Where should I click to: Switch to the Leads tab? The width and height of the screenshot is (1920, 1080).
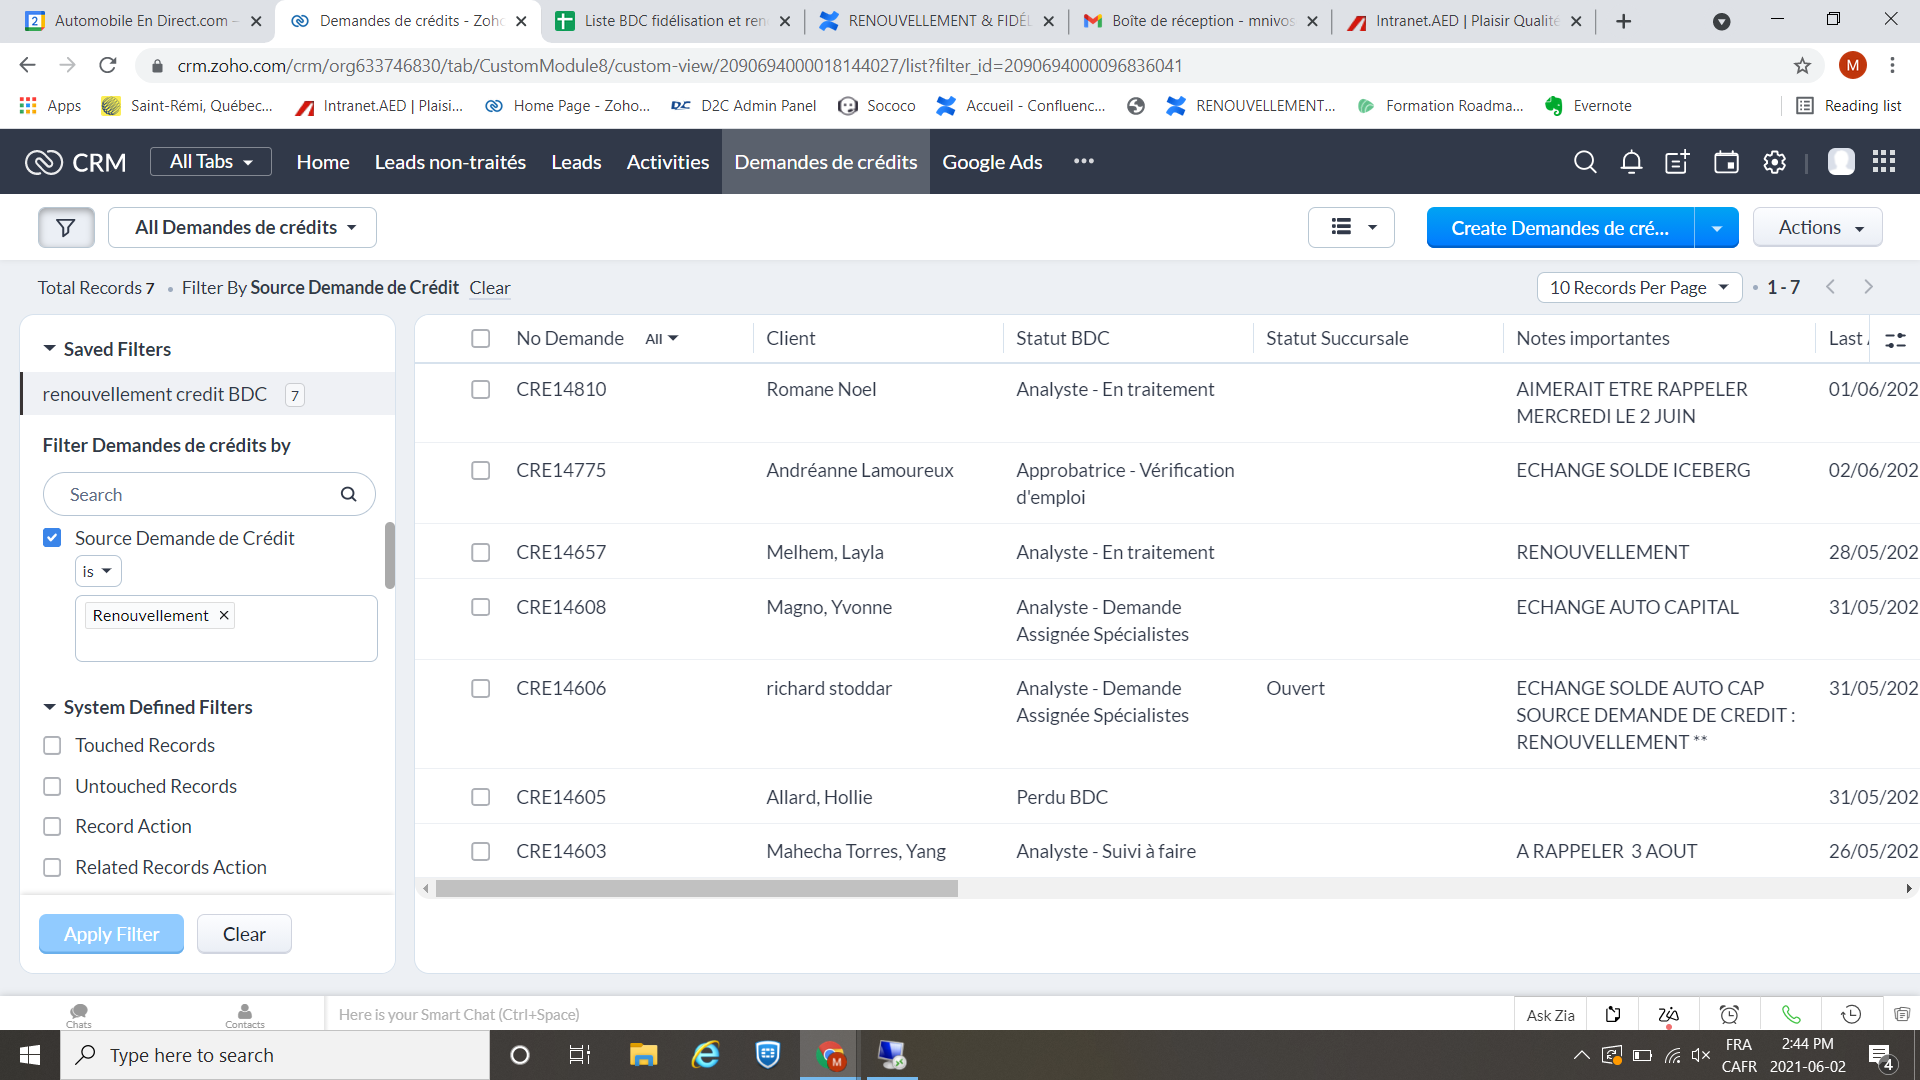(x=576, y=162)
